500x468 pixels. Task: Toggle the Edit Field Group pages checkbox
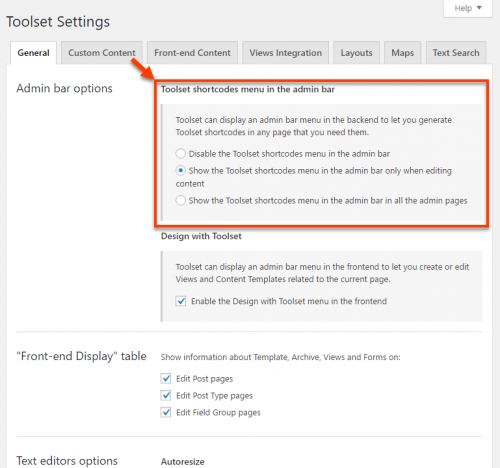point(166,413)
